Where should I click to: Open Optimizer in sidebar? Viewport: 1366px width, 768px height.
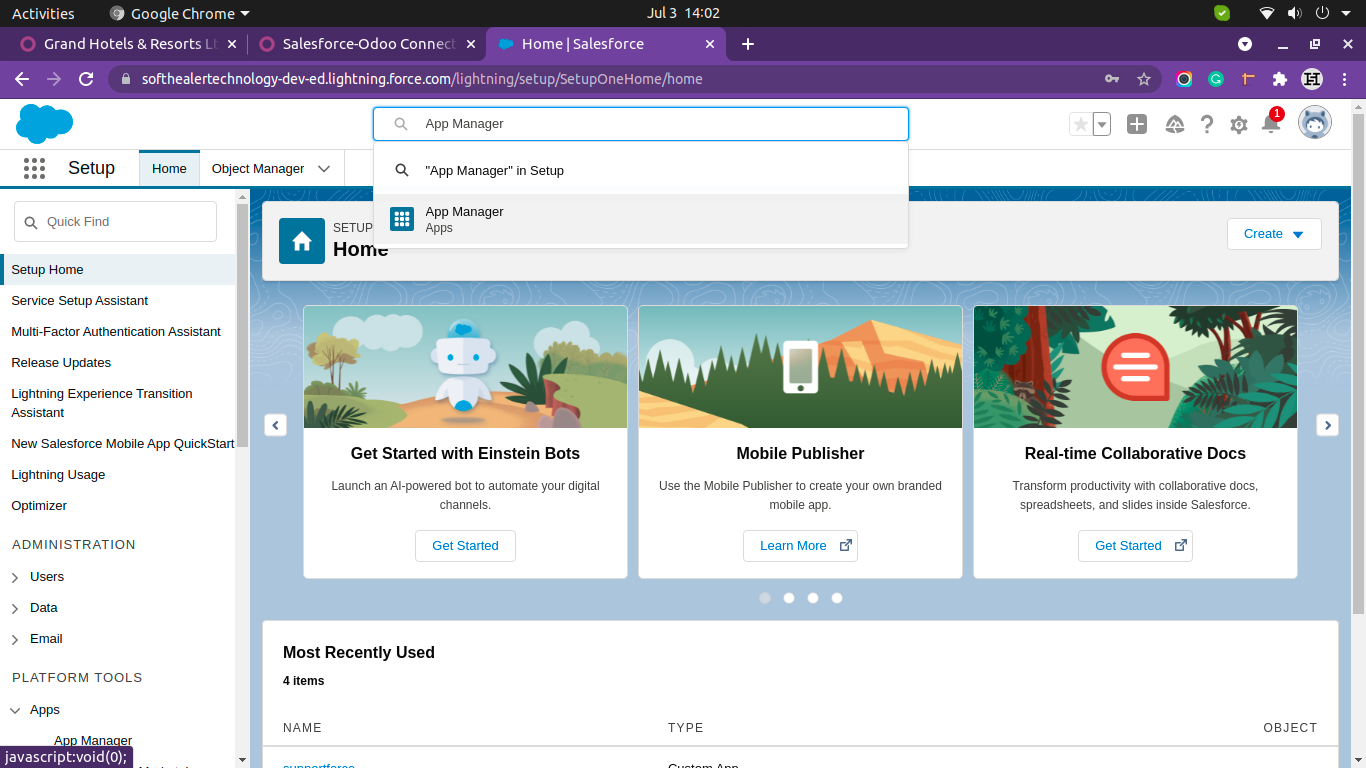tap(39, 506)
